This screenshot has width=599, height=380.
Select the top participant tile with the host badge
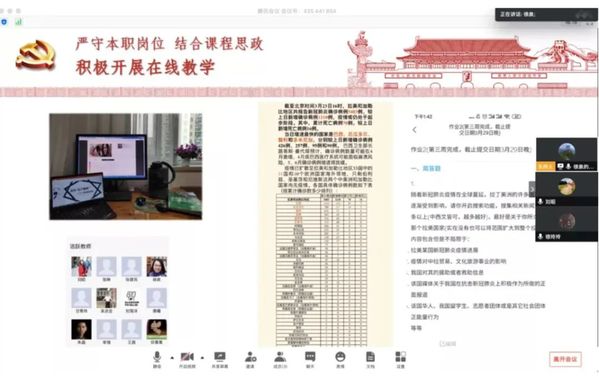click(567, 154)
